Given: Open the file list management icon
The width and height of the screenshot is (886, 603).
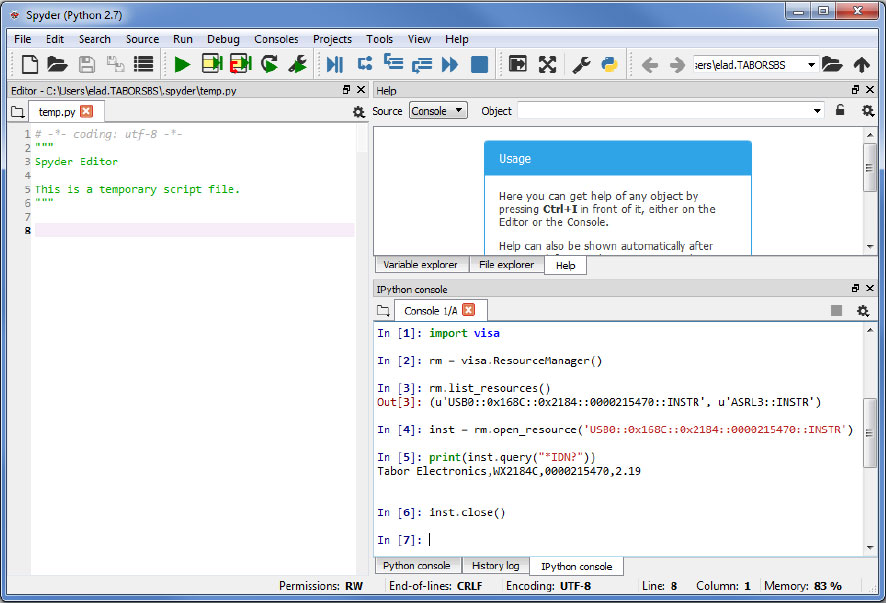Looking at the screenshot, I should [144, 64].
